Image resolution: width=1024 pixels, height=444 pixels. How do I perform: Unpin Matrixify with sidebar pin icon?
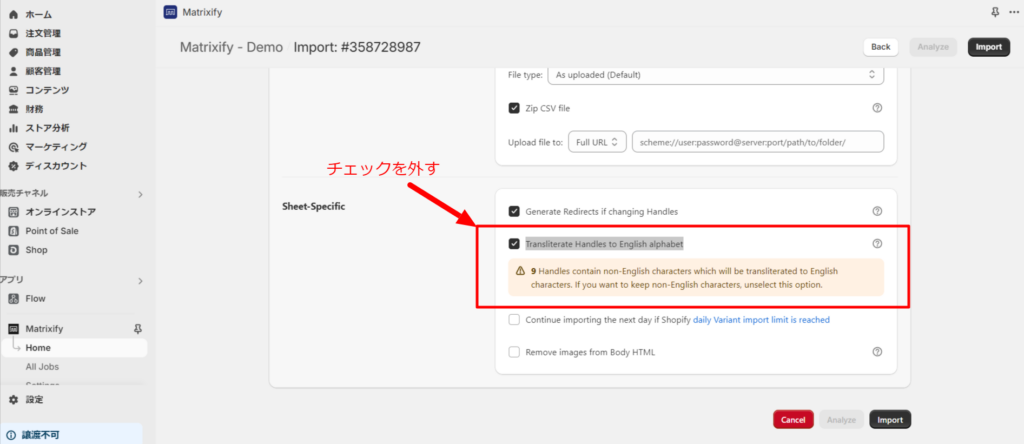click(137, 329)
